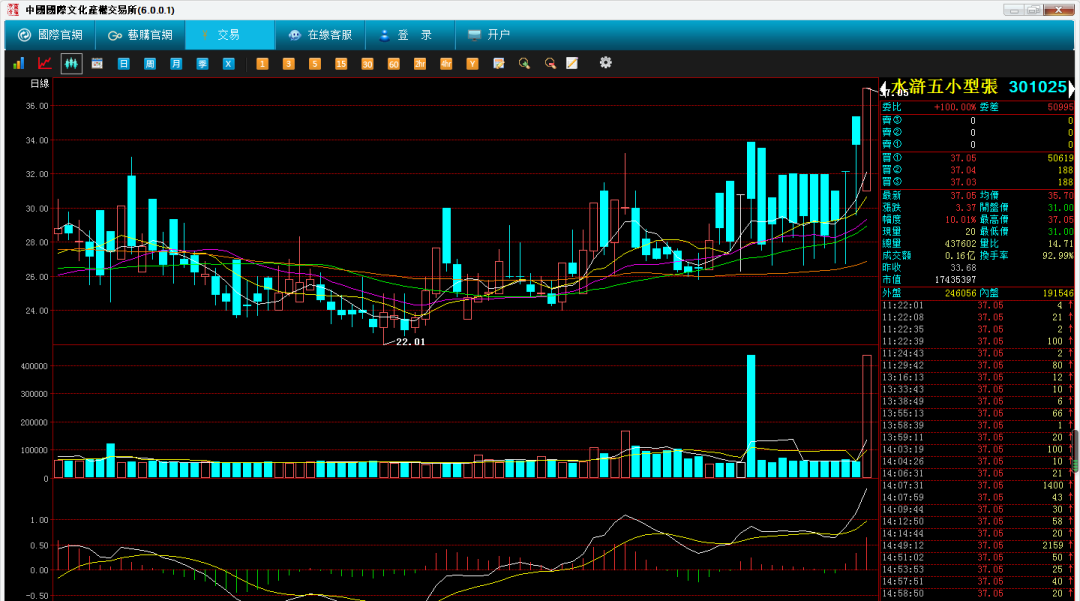Click the blue X period icon
The height and width of the screenshot is (601, 1080).
229,63
